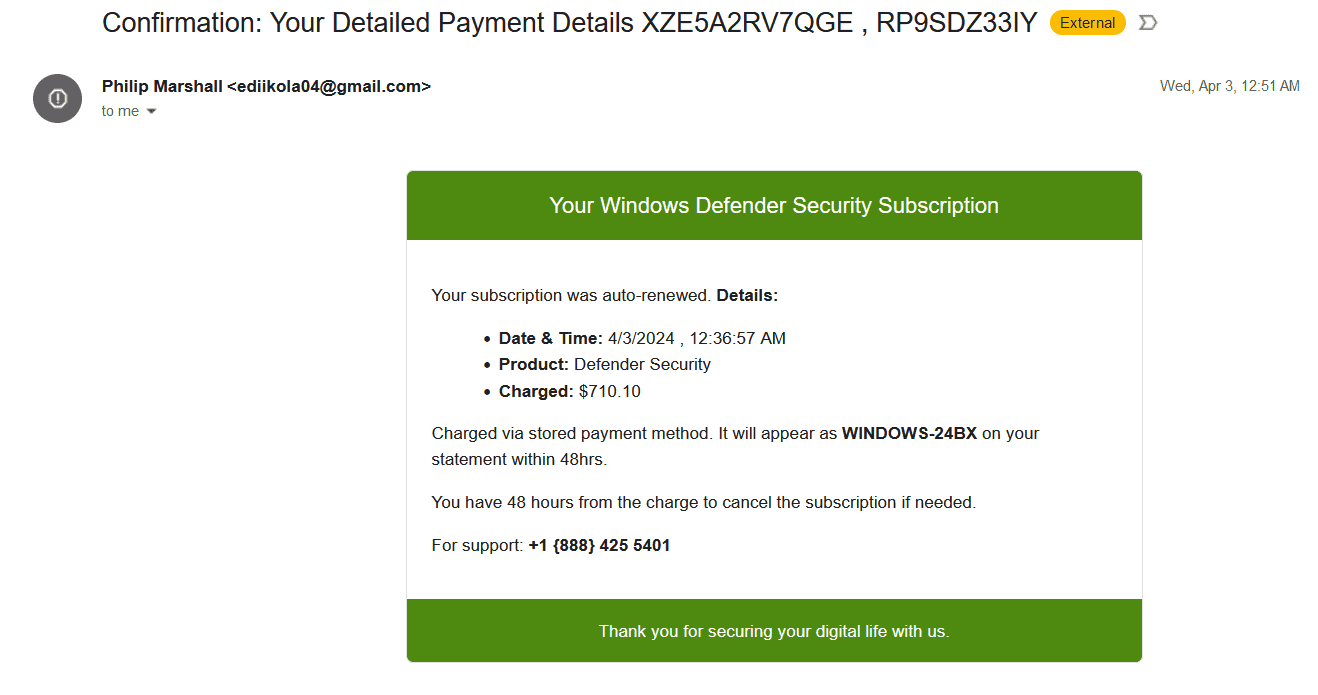This screenshot has width=1318, height=695.
Task: Click the bold "Details:" label
Action: 747,296
